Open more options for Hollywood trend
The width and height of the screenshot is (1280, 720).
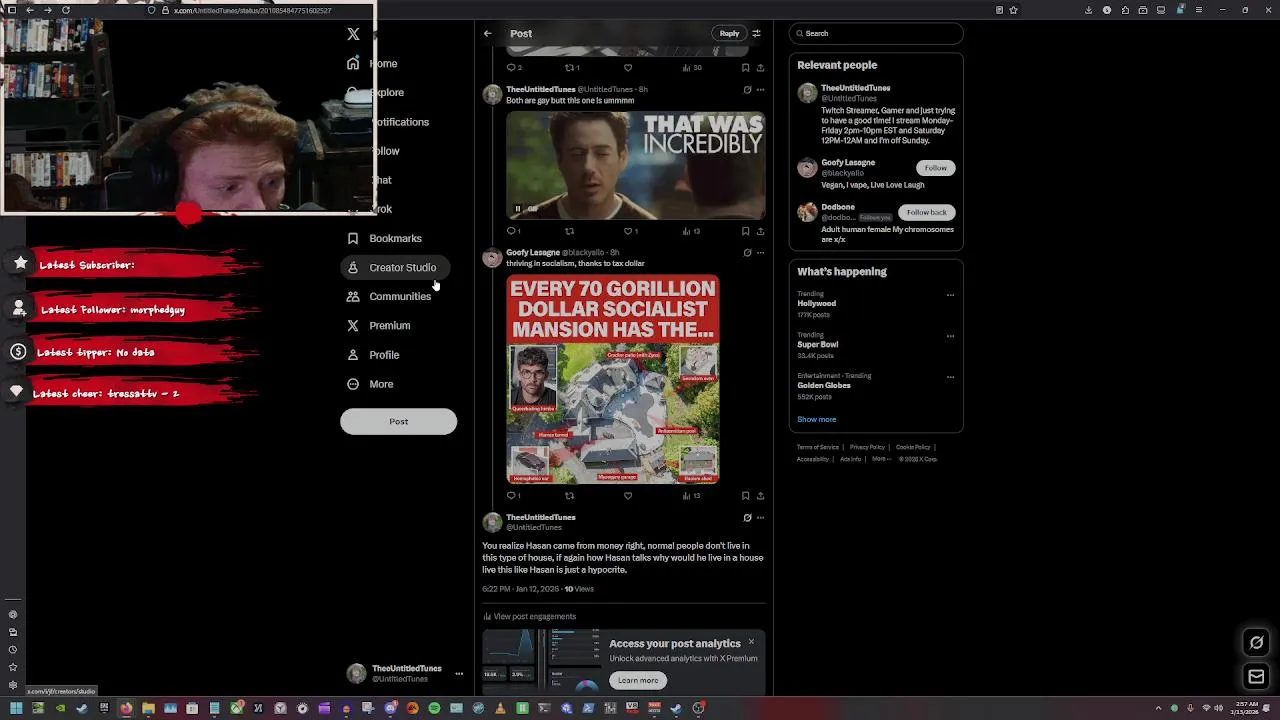click(950, 295)
